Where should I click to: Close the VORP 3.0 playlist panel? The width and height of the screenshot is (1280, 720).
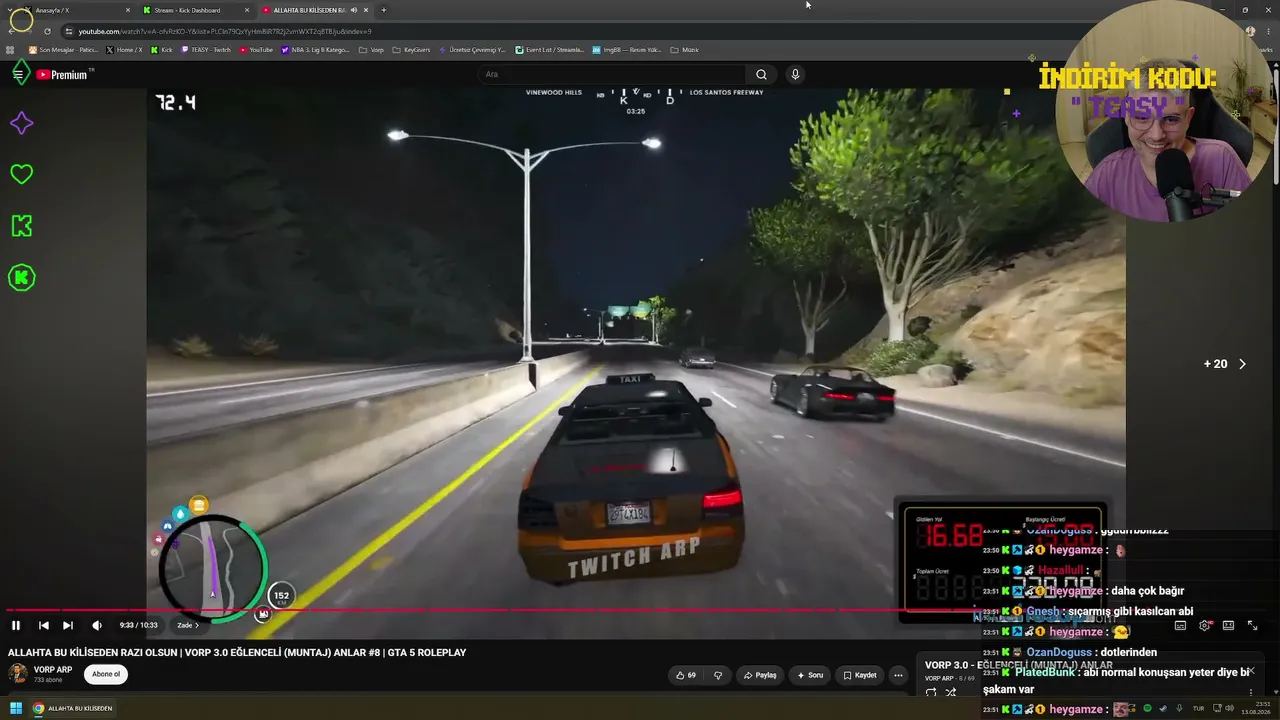1250,670
